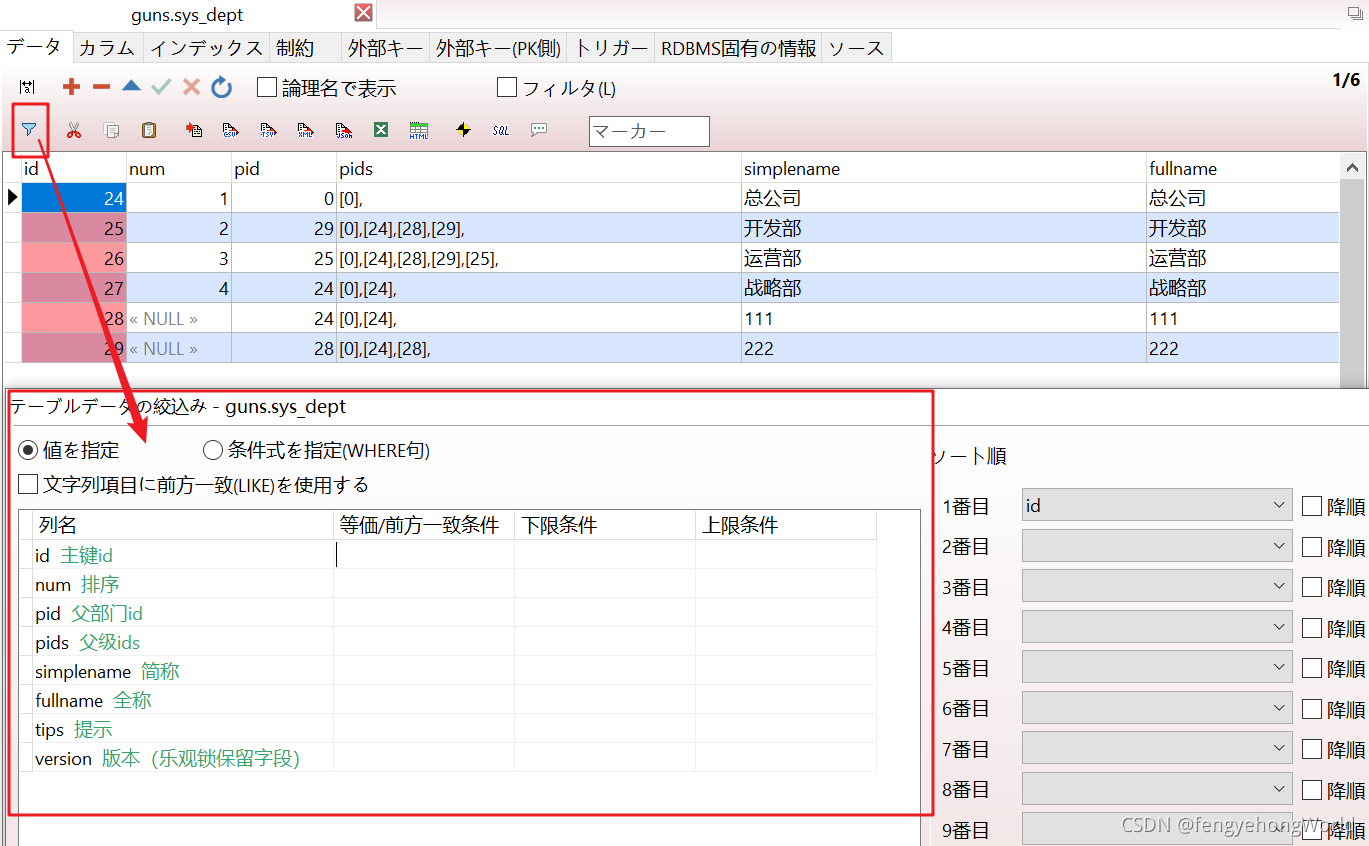Check 降順 for the 3番目 sort order
1369x846 pixels.
tap(1312, 588)
